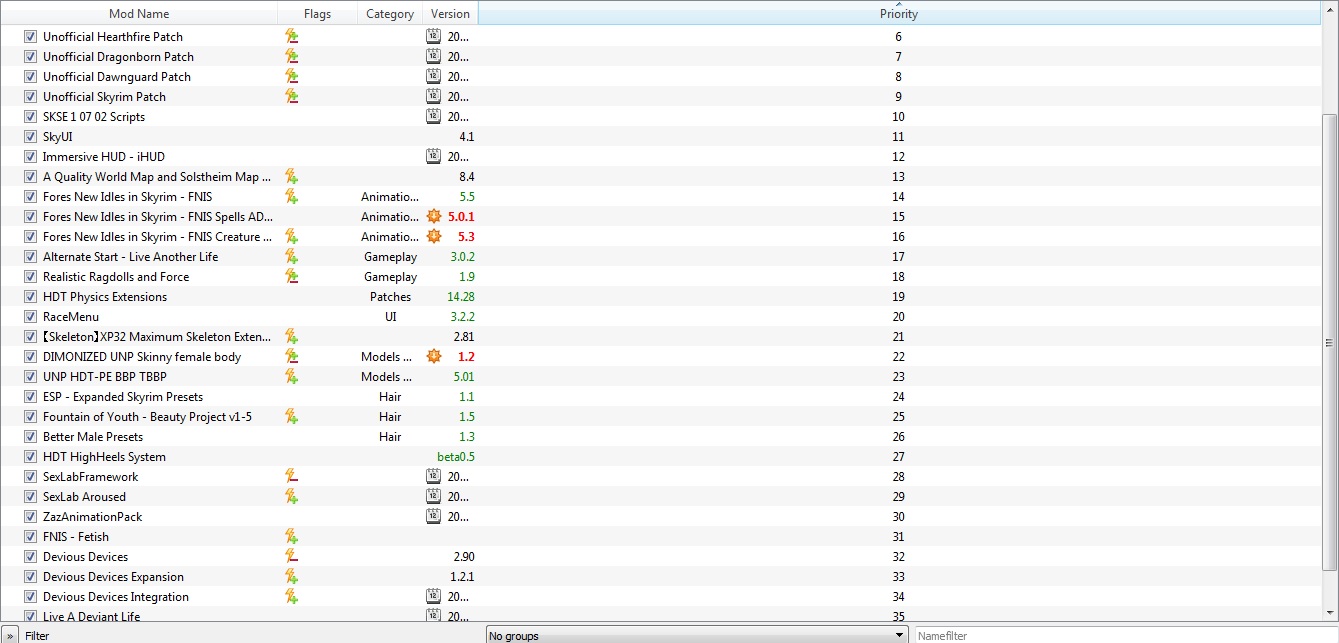The height and width of the screenshot is (643, 1339).
Task: Click flag icon for Devious Devices Expansion
Action: (x=291, y=576)
